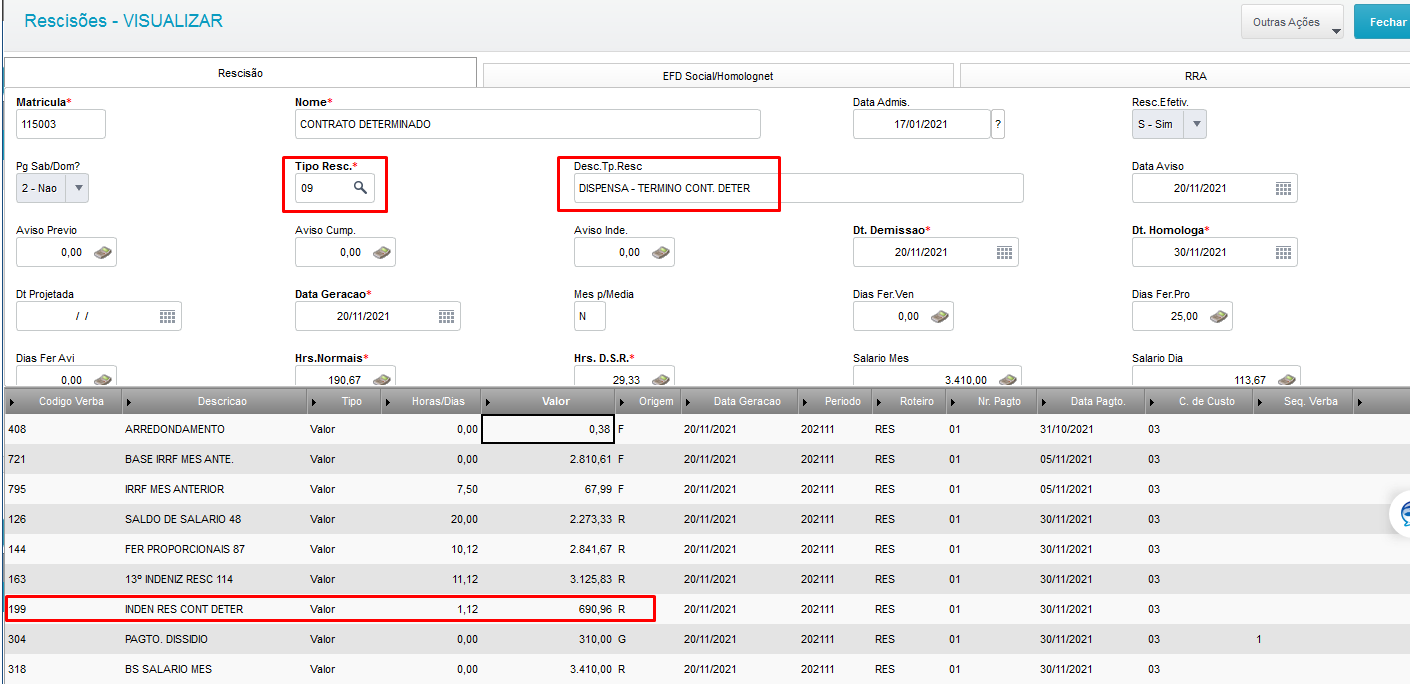
Task: Open the Pg Sab/Dom? 2 - Nao dropdown
Action: pyautogui.click(x=78, y=188)
